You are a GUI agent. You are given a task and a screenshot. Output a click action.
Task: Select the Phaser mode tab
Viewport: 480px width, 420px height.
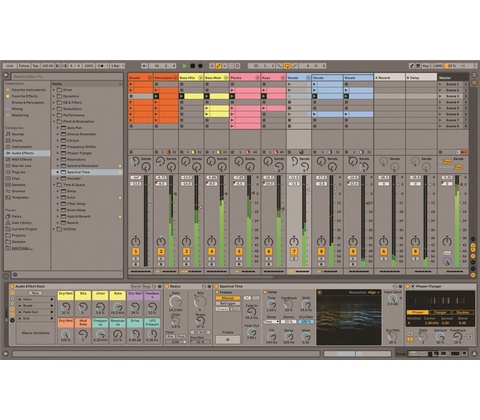coord(417,312)
